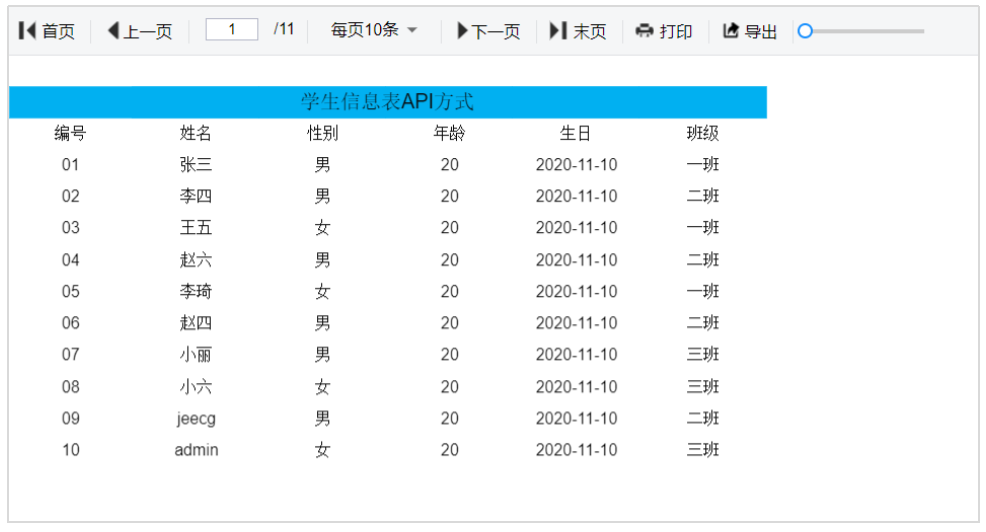Click the ID cell 10
The width and height of the screenshot is (986, 532).
click(70, 450)
